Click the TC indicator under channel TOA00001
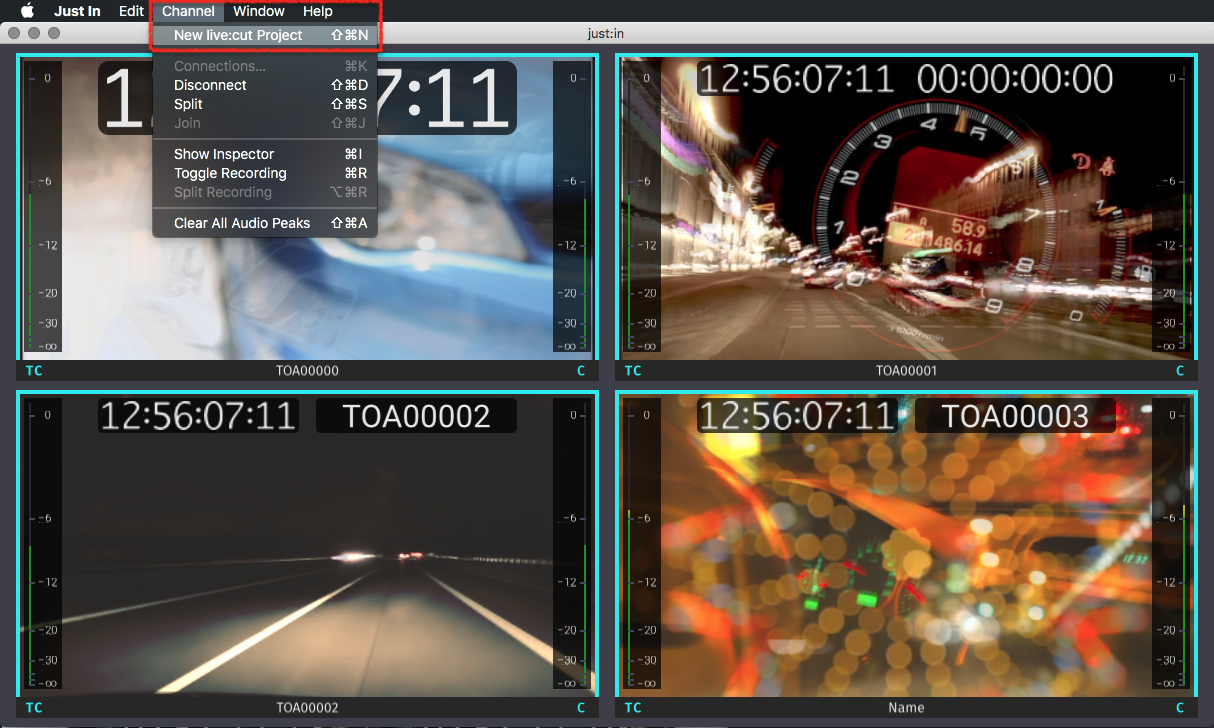Viewport: 1214px width, 728px height. click(x=633, y=371)
